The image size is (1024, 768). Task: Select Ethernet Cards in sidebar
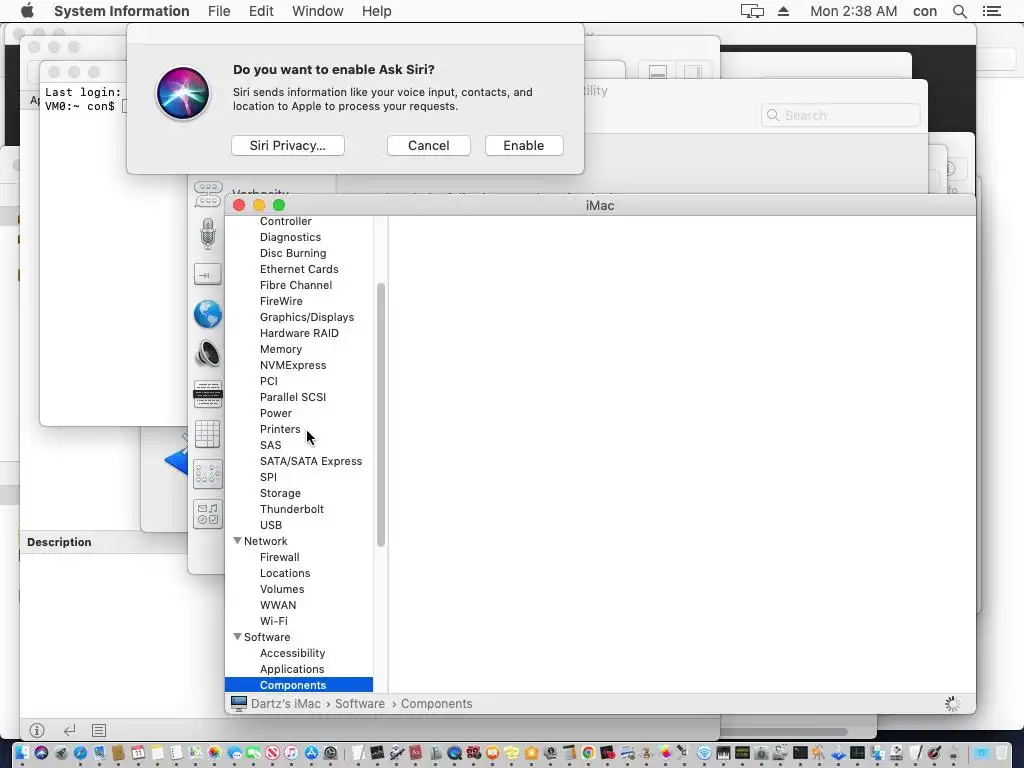click(299, 269)
